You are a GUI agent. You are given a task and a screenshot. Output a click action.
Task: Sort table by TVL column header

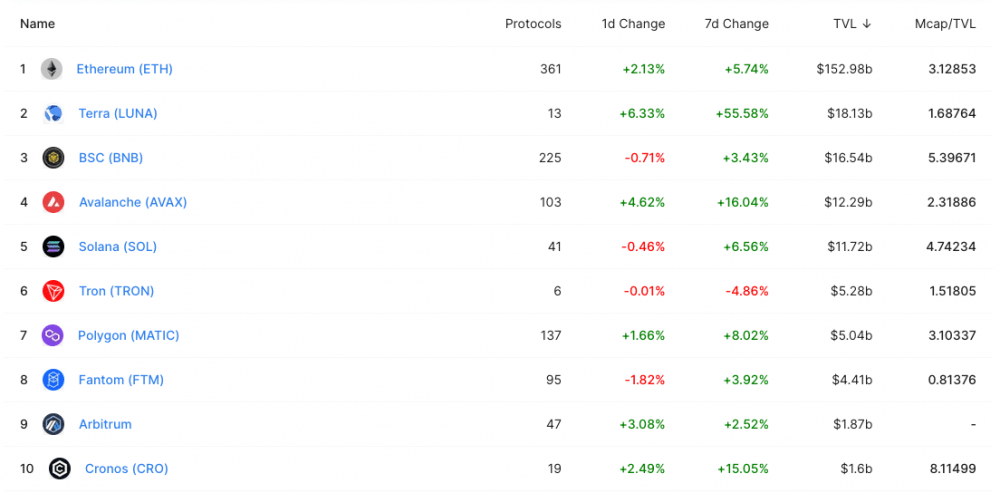click(x=852, y=24)
